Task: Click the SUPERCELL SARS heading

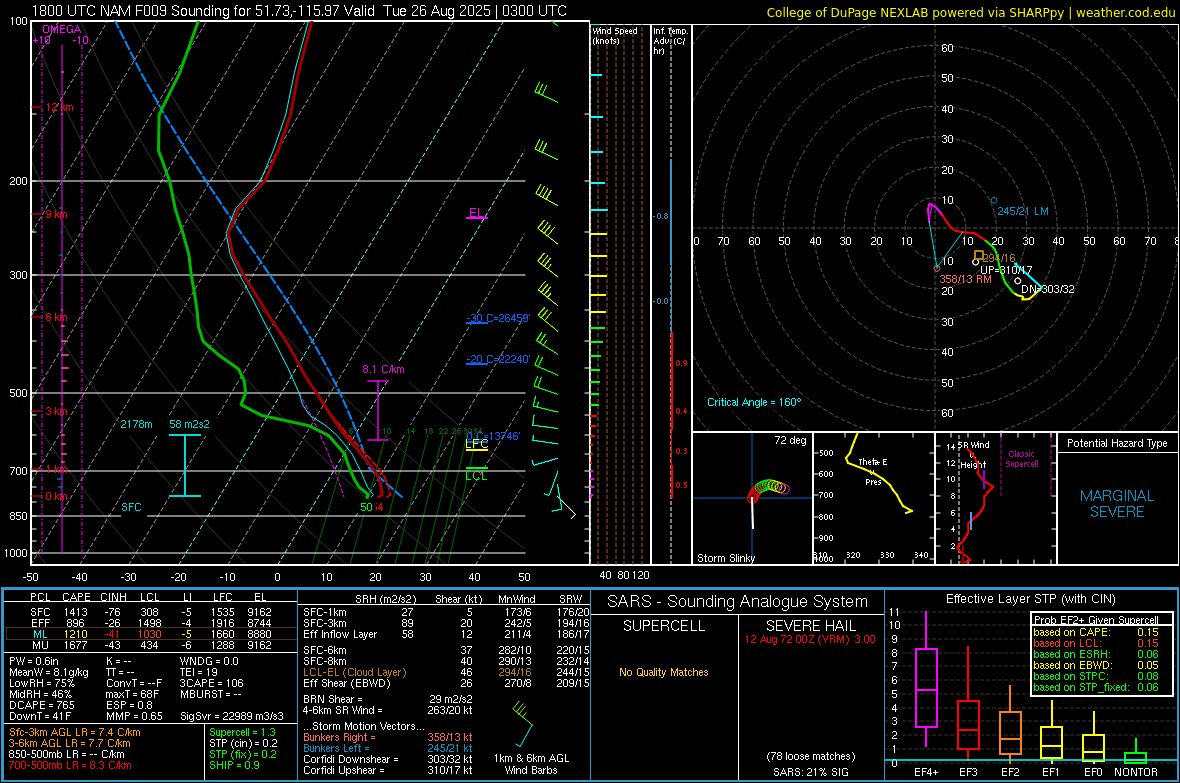Action: click(x=664, y=626)
